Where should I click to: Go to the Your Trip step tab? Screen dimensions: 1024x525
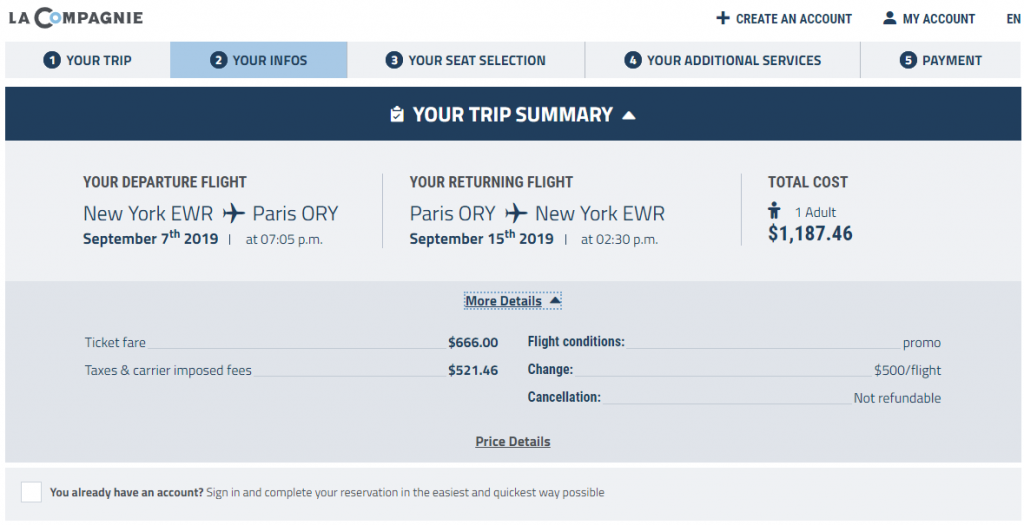click(x=88, y=60)
